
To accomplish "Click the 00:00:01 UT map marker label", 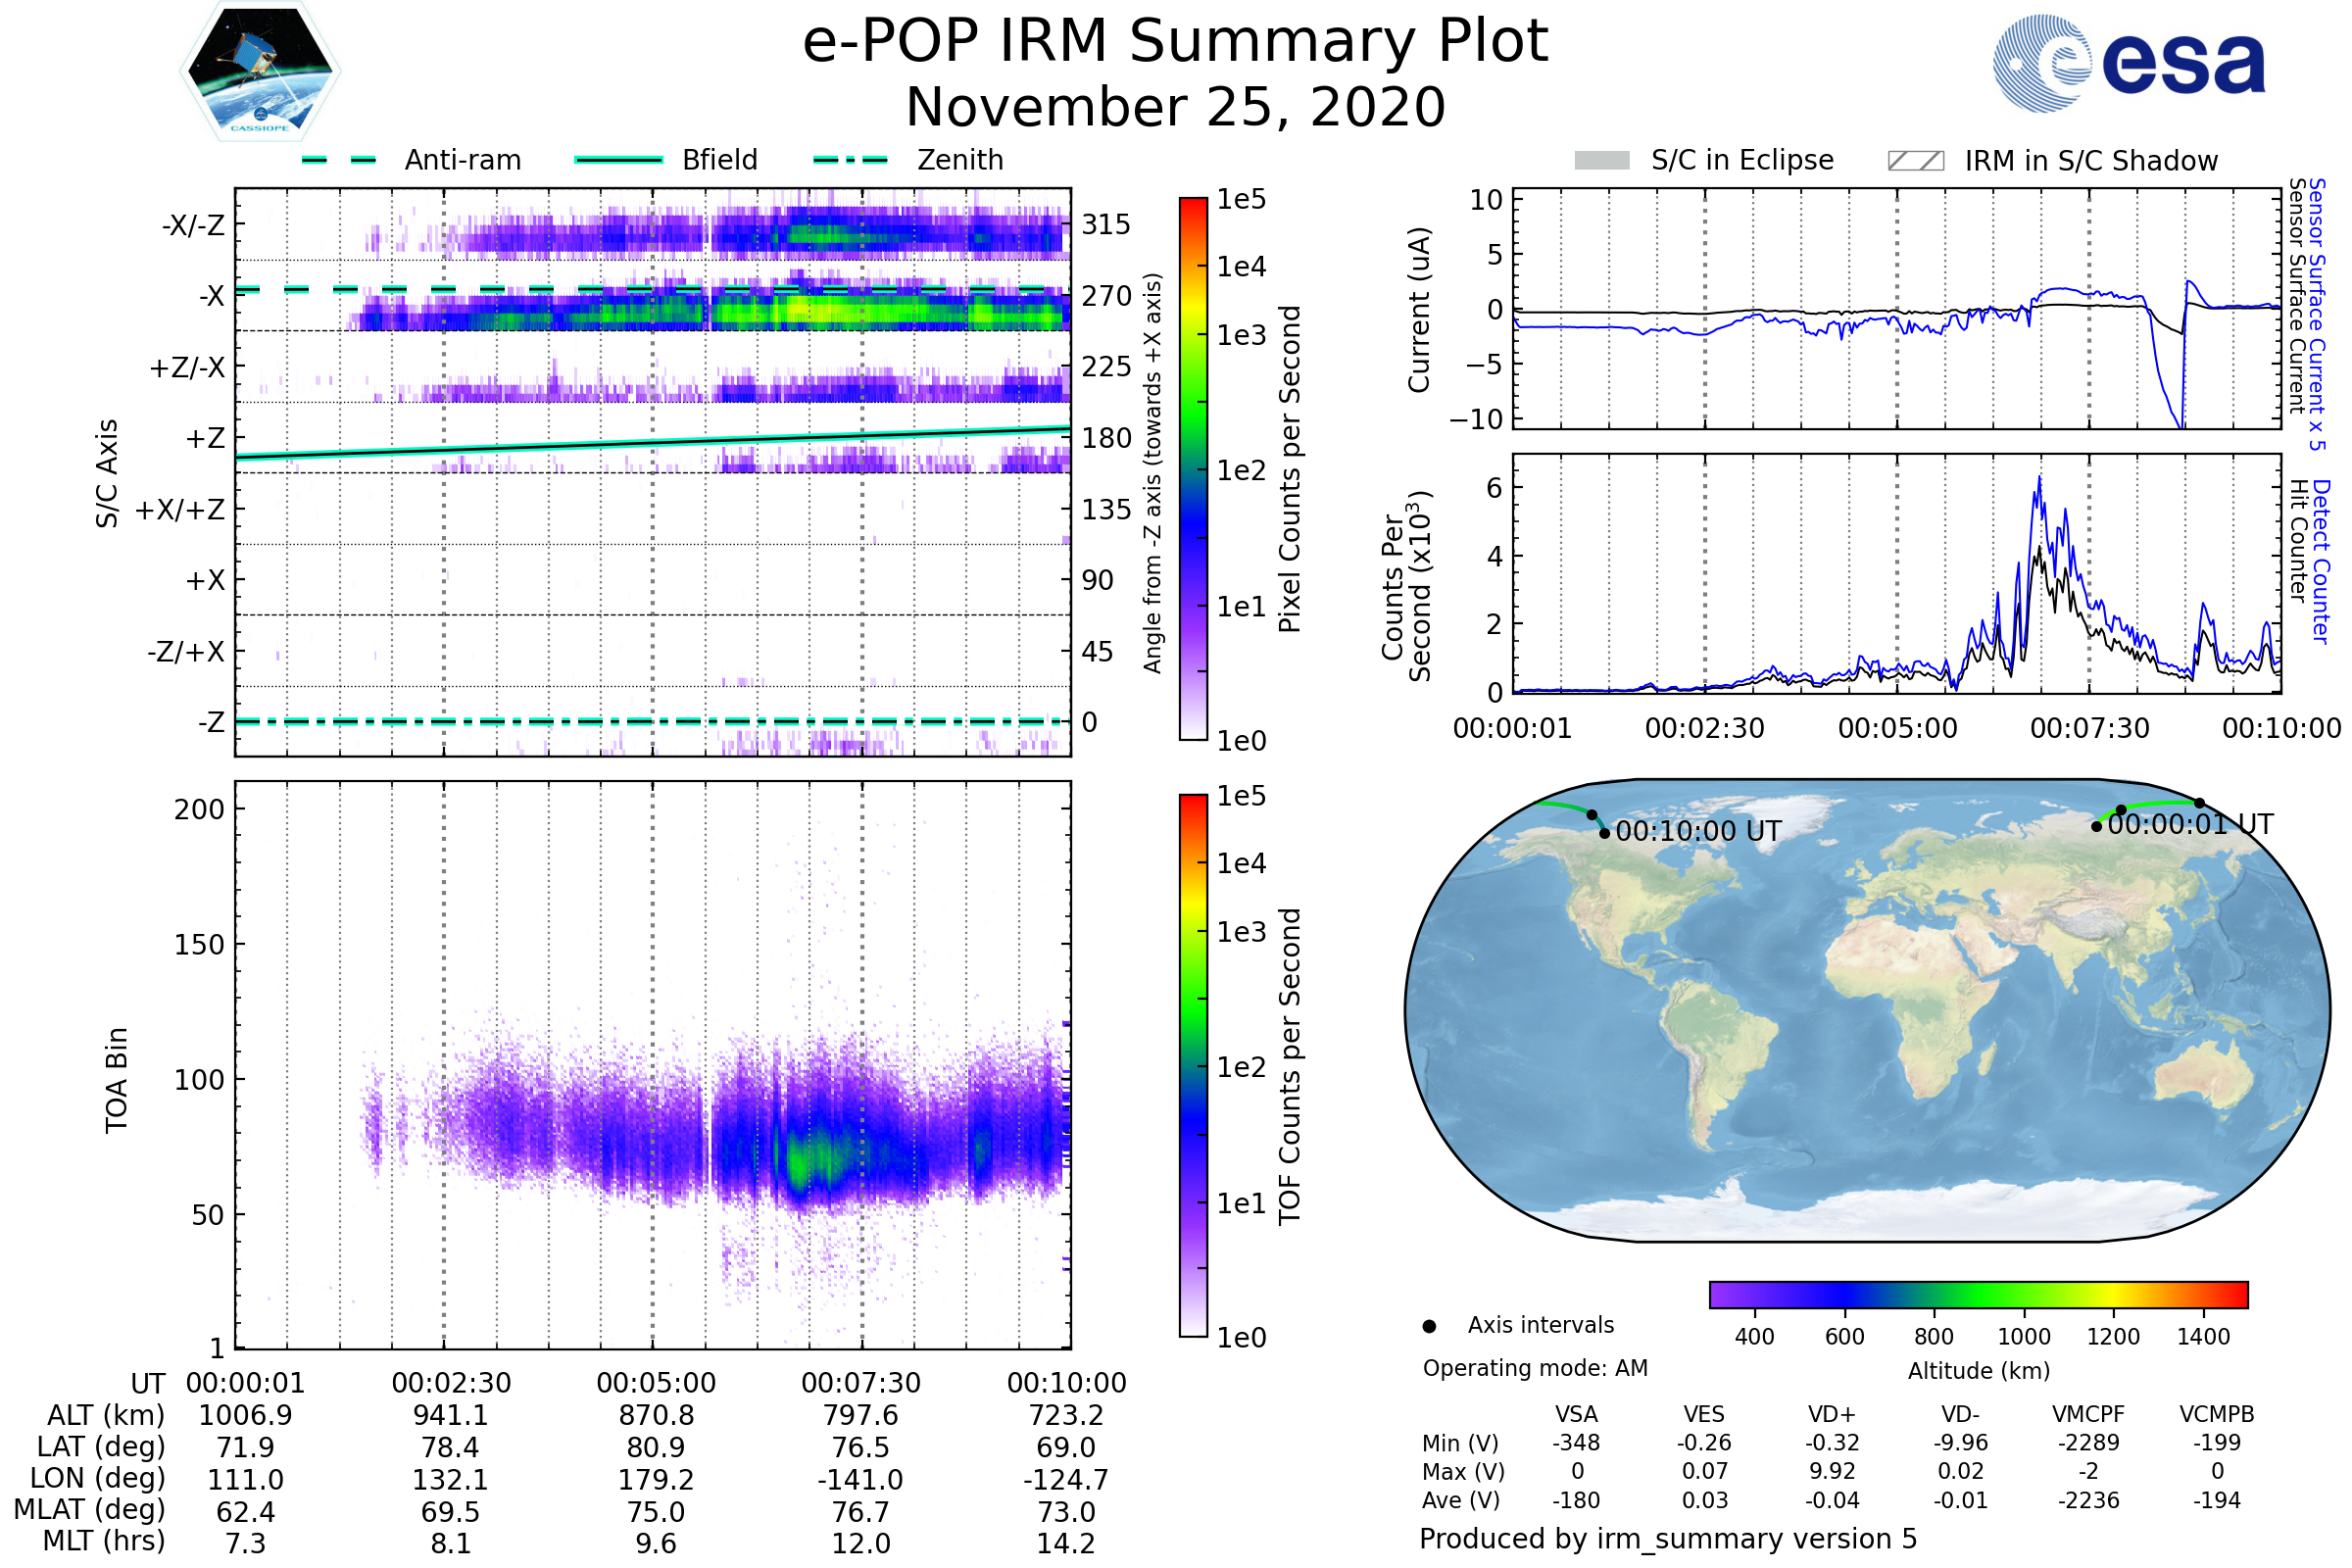I will (2190, 824).
